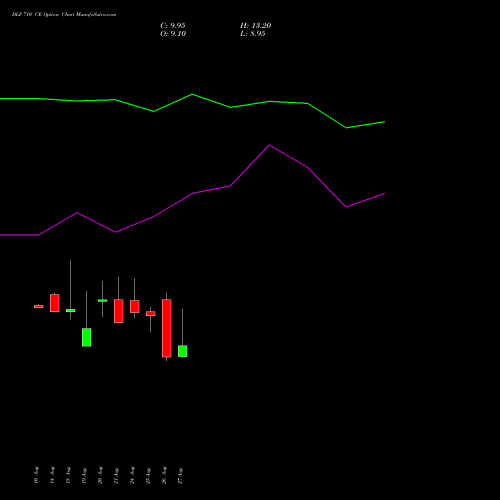Click the red candle for 21 Aug
500x500 pixels.
[x=119, y=311]
